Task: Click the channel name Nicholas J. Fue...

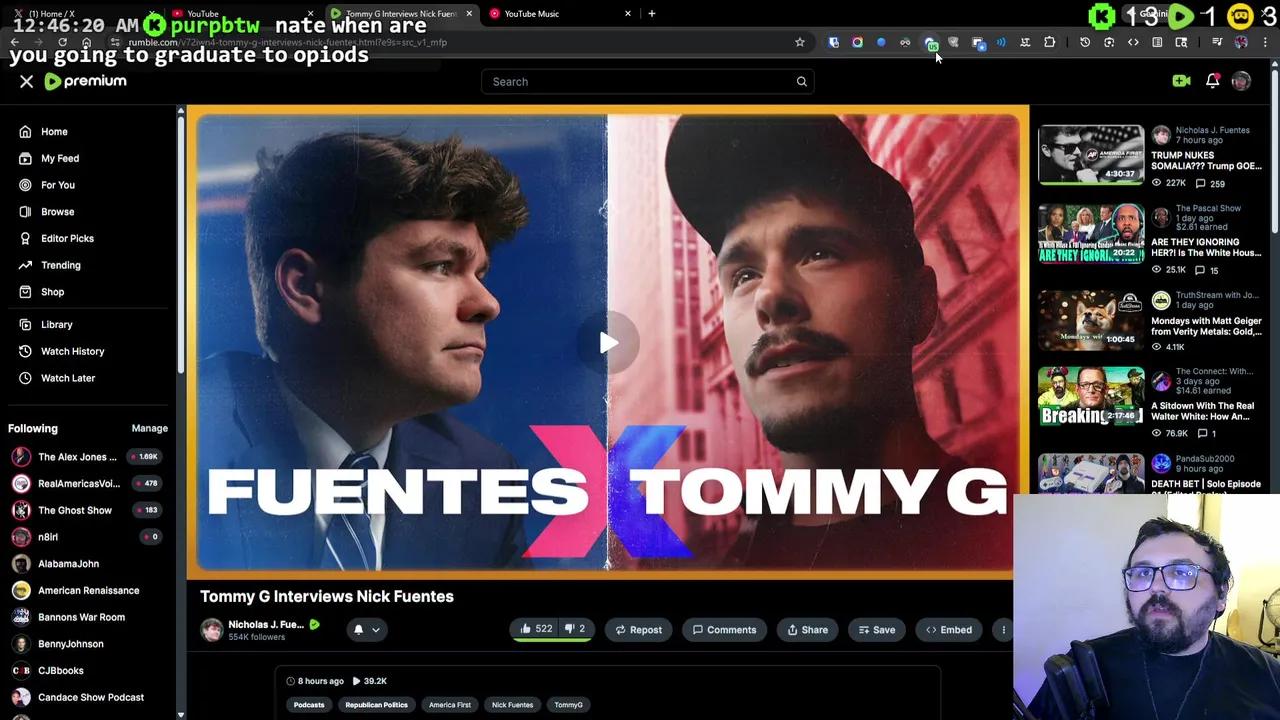Action: pos(266,624)
